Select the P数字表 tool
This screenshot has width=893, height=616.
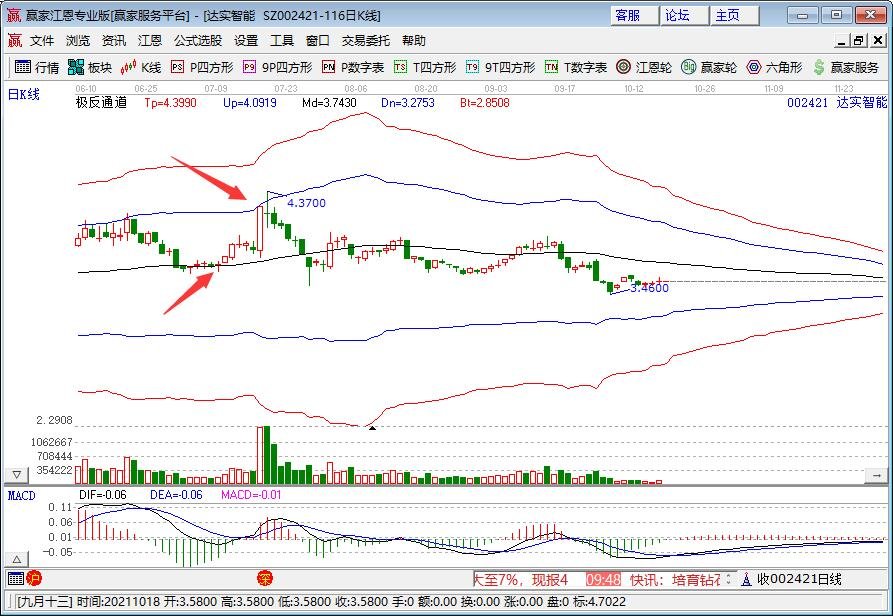click(x=352, y=67)
